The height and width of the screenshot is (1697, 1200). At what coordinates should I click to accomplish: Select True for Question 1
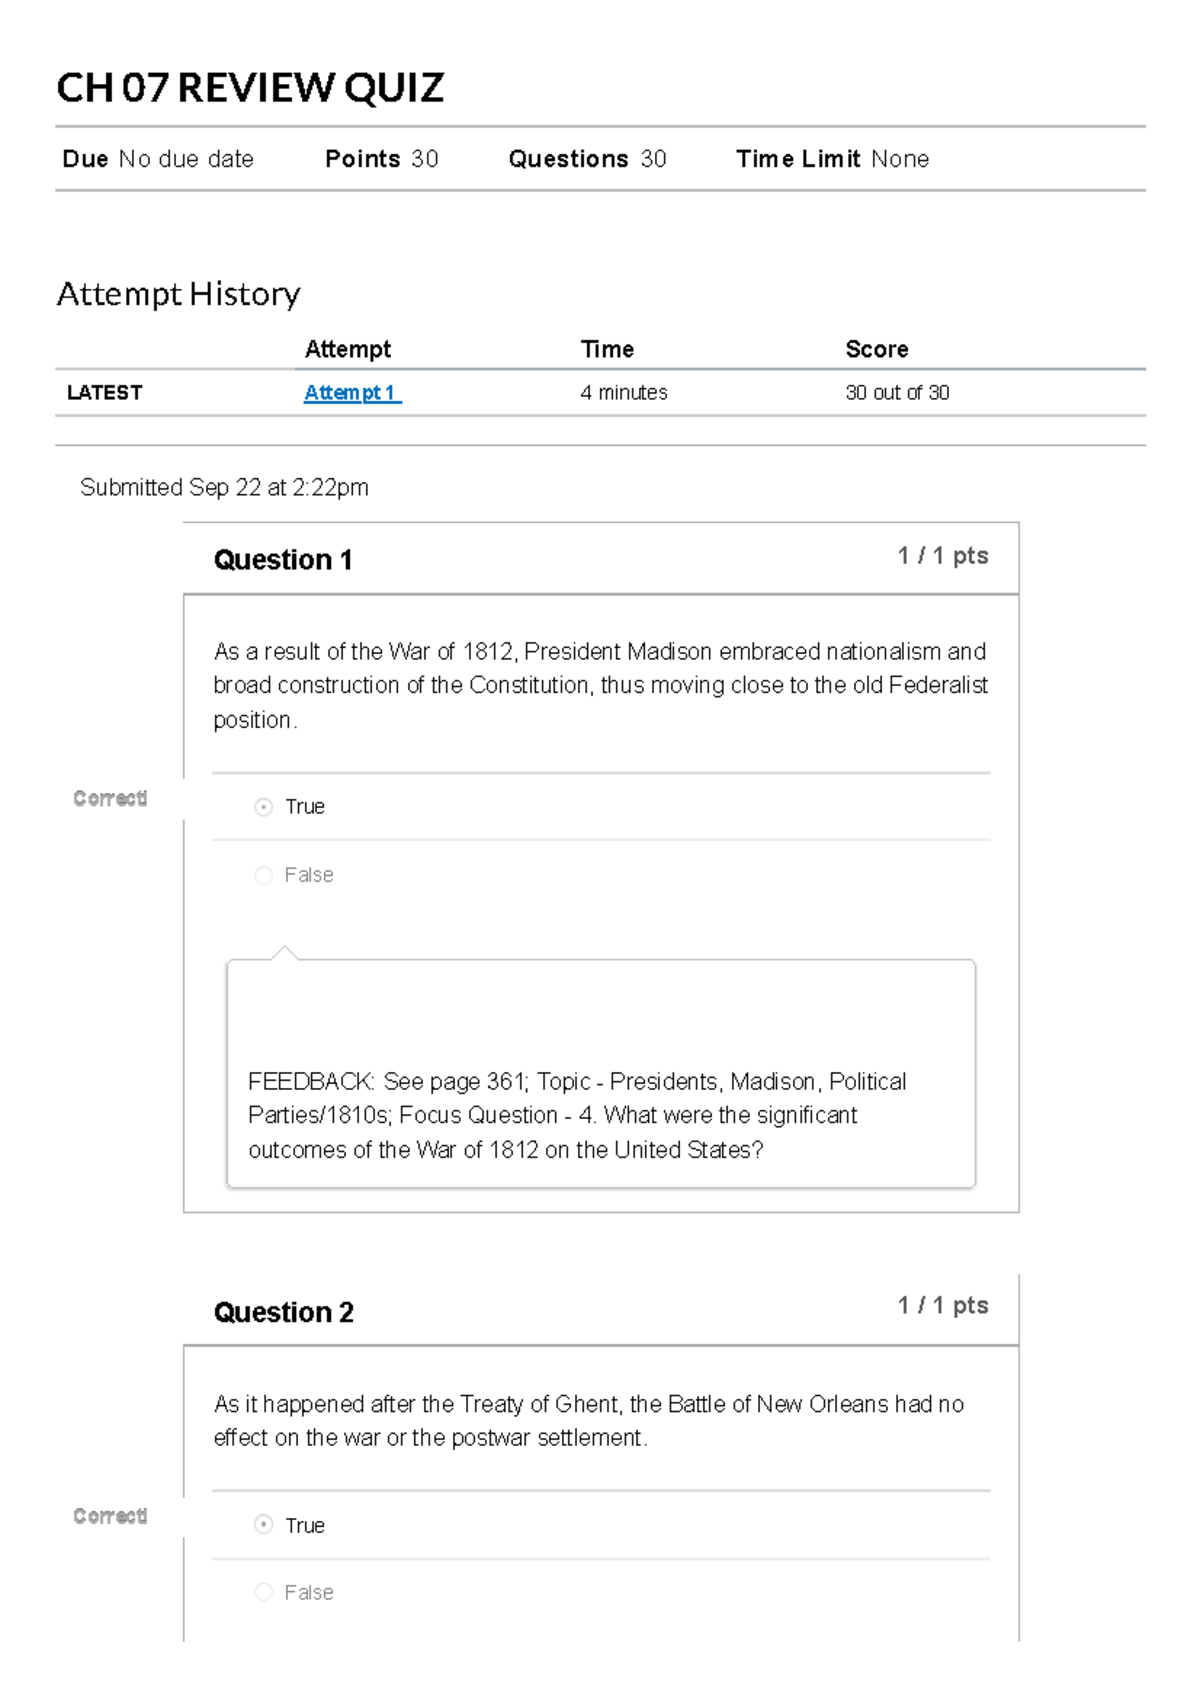click(263, 807)
